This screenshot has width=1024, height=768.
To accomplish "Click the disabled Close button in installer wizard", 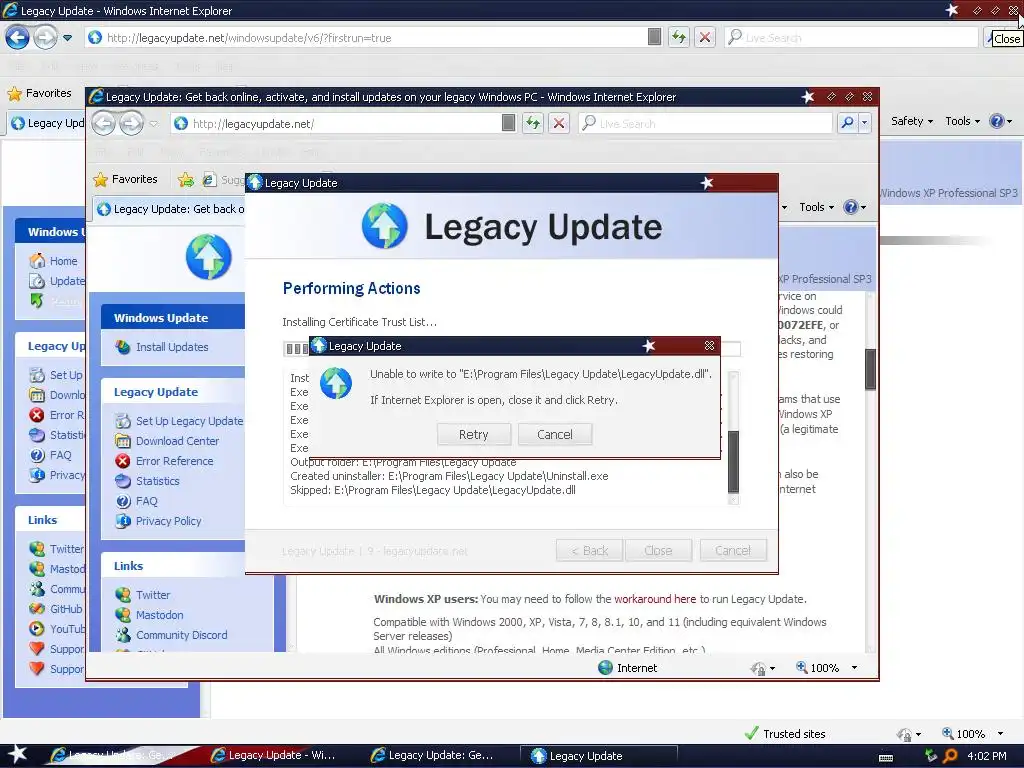I will [658, 551].
